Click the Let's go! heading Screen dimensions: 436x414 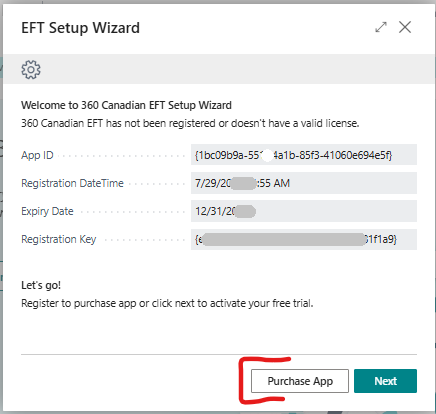(x=41, y=285)
